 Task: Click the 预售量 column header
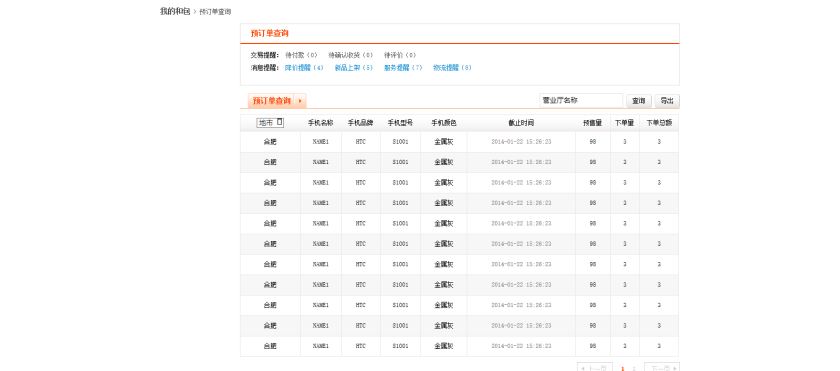click(x=592, y=123)
